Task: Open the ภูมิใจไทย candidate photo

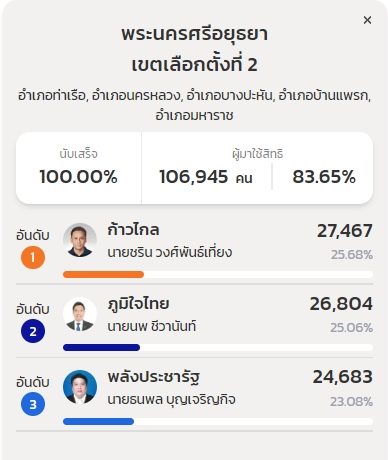Action: pyautogui.click(x=80, y=314)
